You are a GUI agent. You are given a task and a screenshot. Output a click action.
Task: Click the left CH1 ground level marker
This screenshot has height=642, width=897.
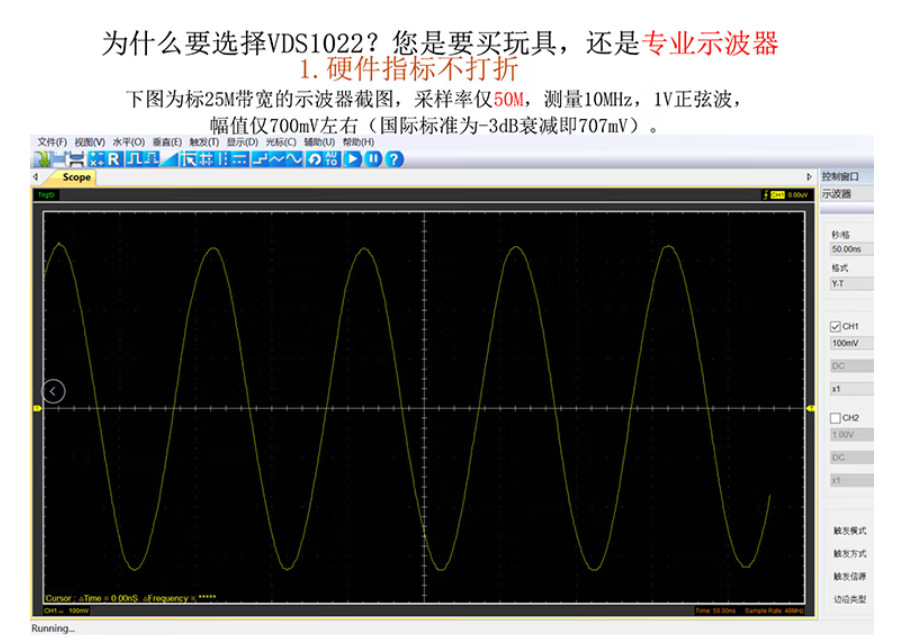37,408
